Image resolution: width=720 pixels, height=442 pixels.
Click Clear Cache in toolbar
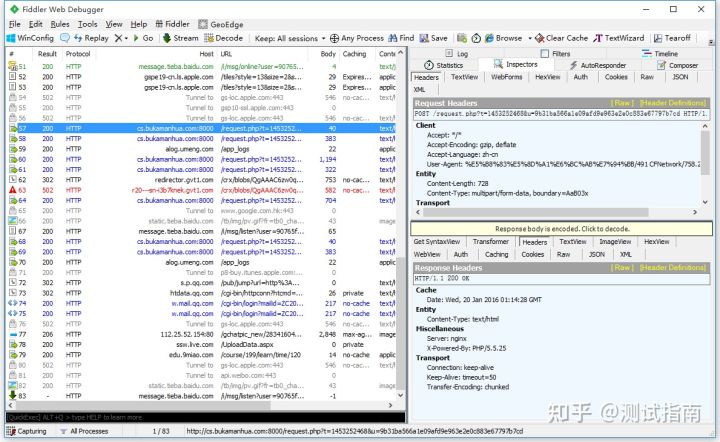[x=562, y=38]
